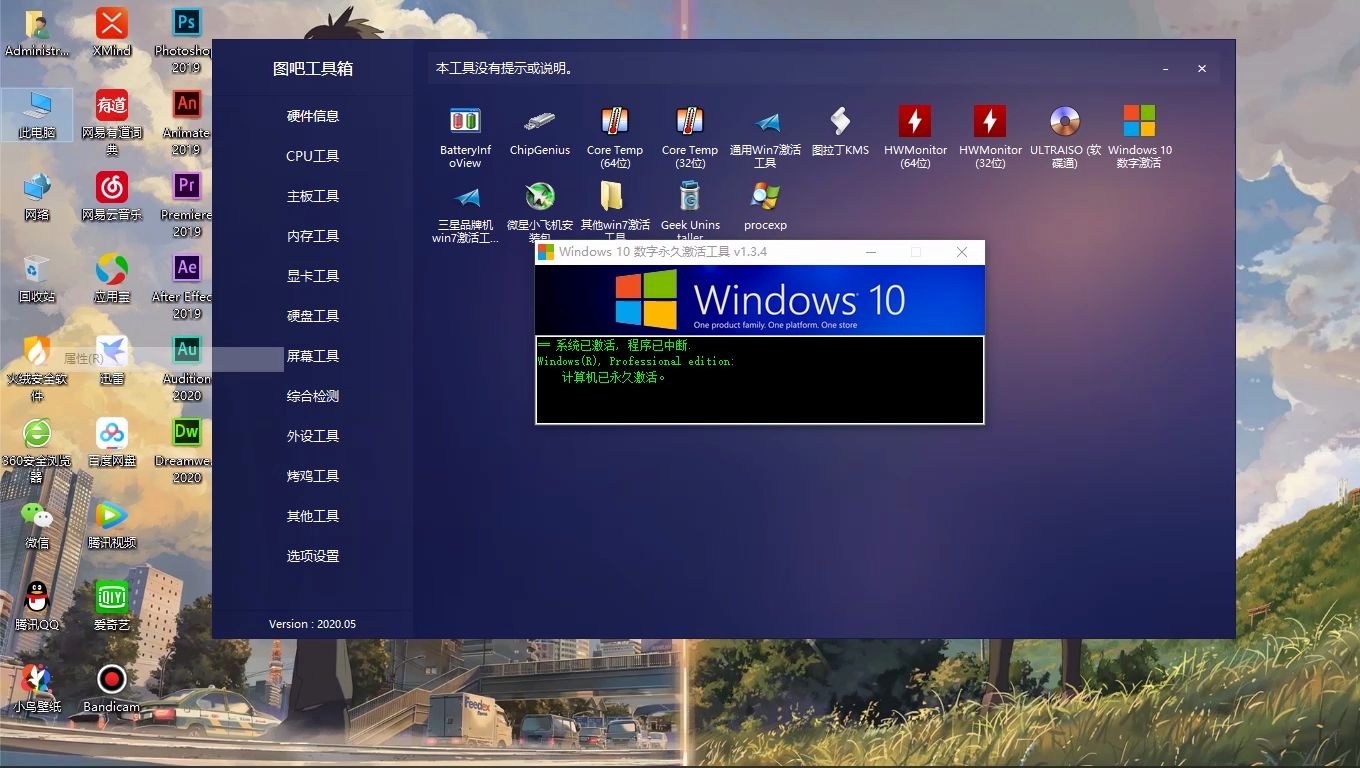The image size is (1360, 768).
Task: Click the 计算机已永久激活。 console line
Action: pos(613,377)
